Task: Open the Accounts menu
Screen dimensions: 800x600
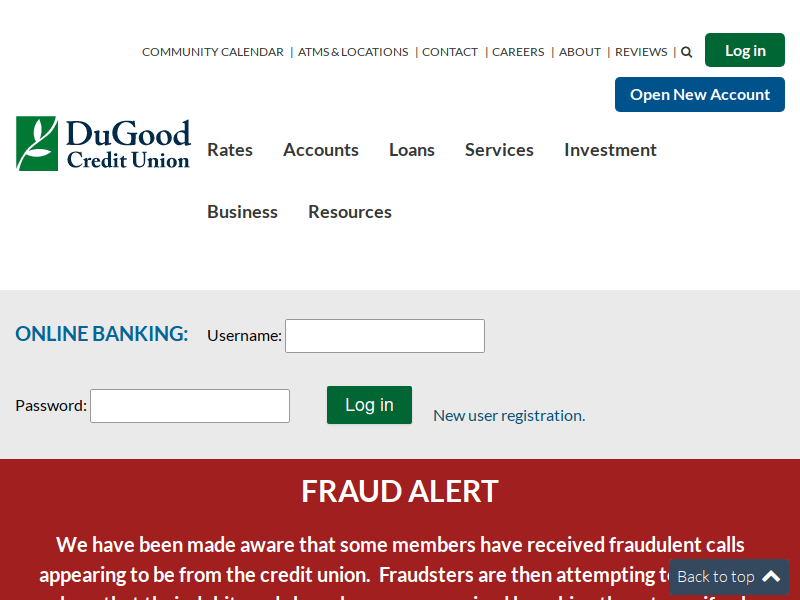Action: 321,150
